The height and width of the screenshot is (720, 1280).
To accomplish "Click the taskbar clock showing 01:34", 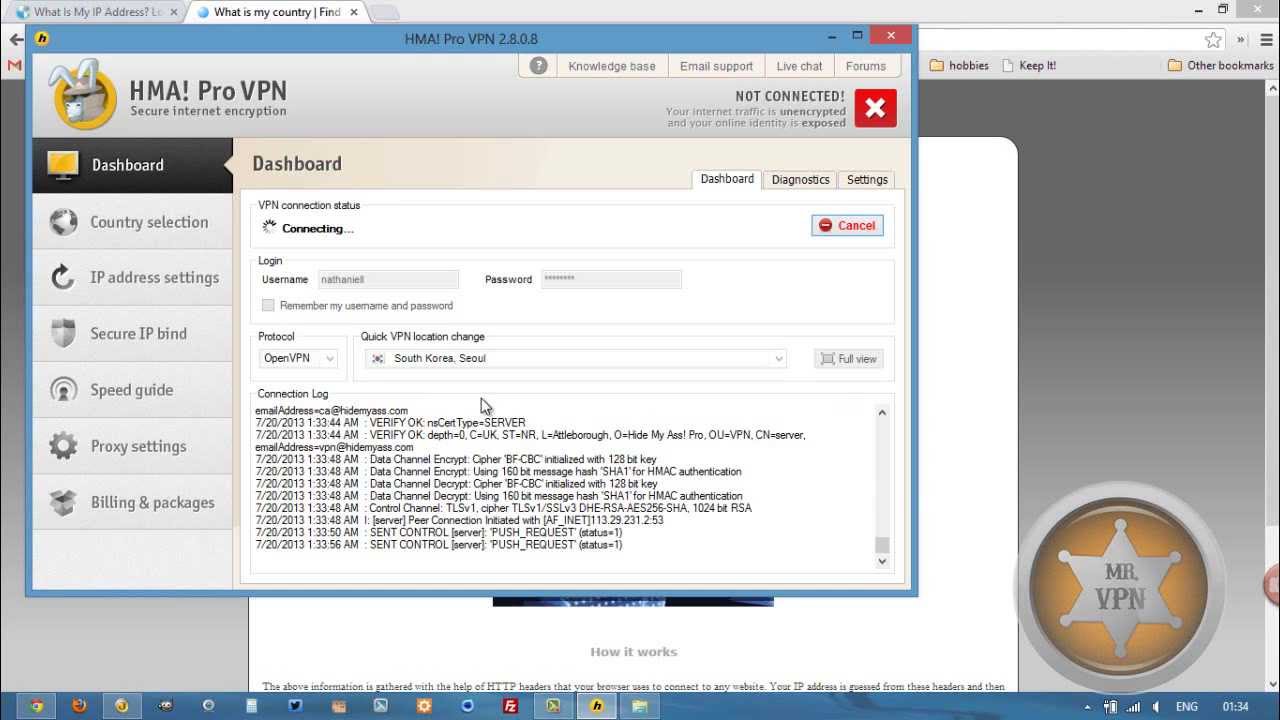I will click(1234, 706).
